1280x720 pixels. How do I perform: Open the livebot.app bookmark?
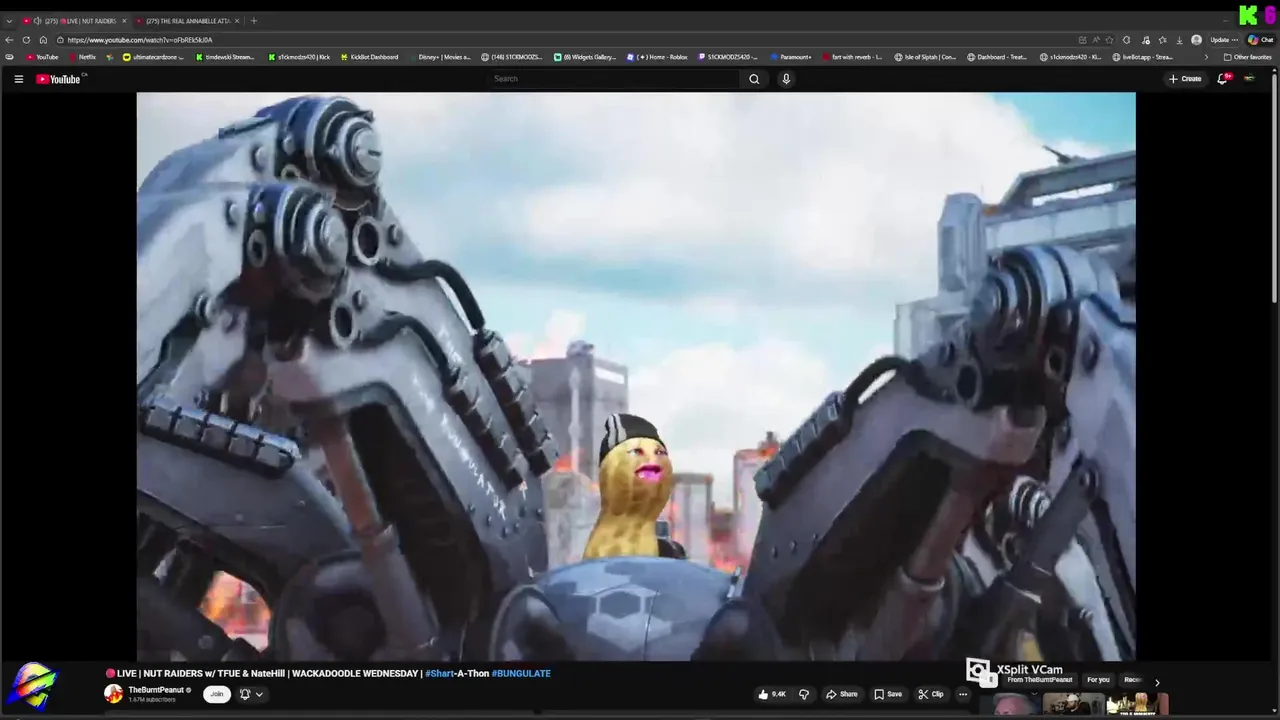pos(1143,57)
